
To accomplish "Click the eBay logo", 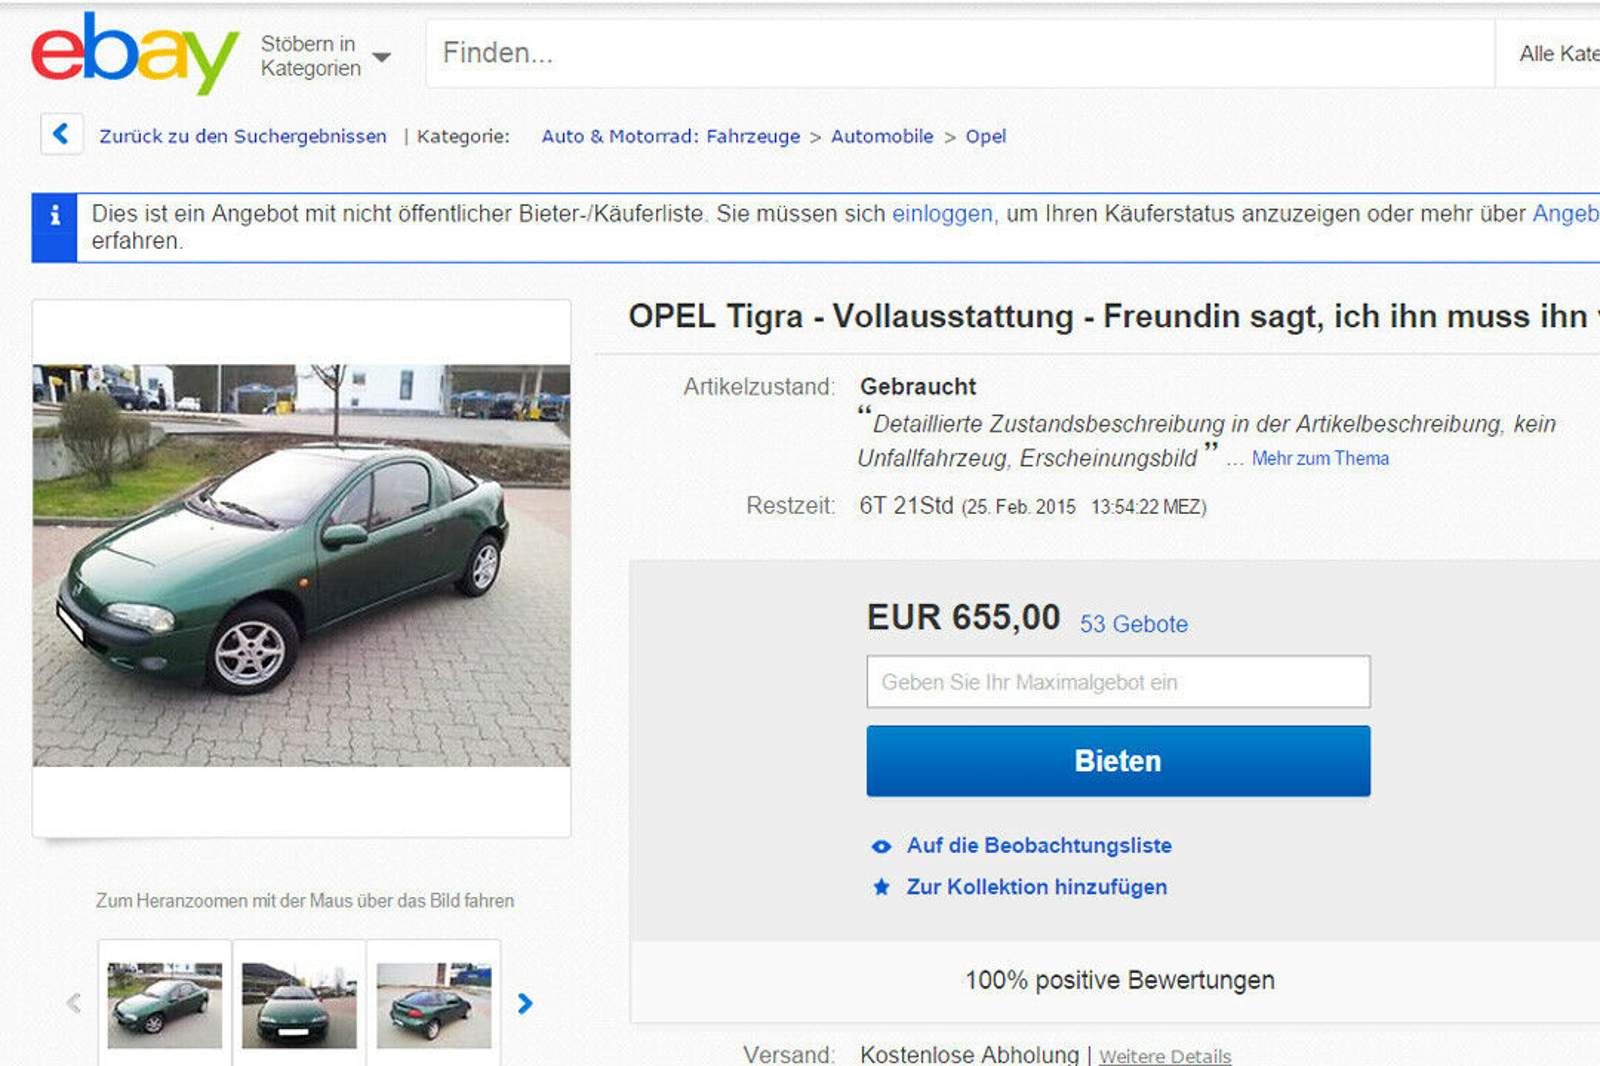I will 135,52.
